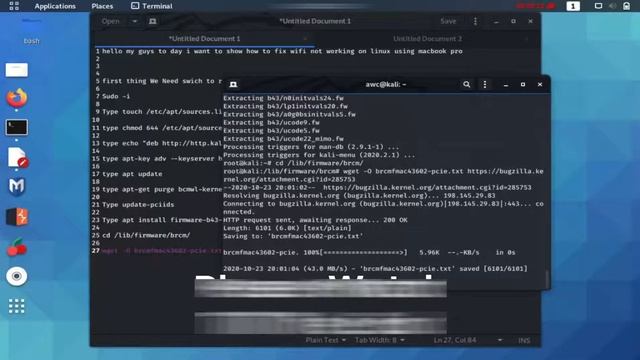Open the text editor icon in the dock
Image resolution: width=640 pixels, height=360 pixels.
coord(17,158)
